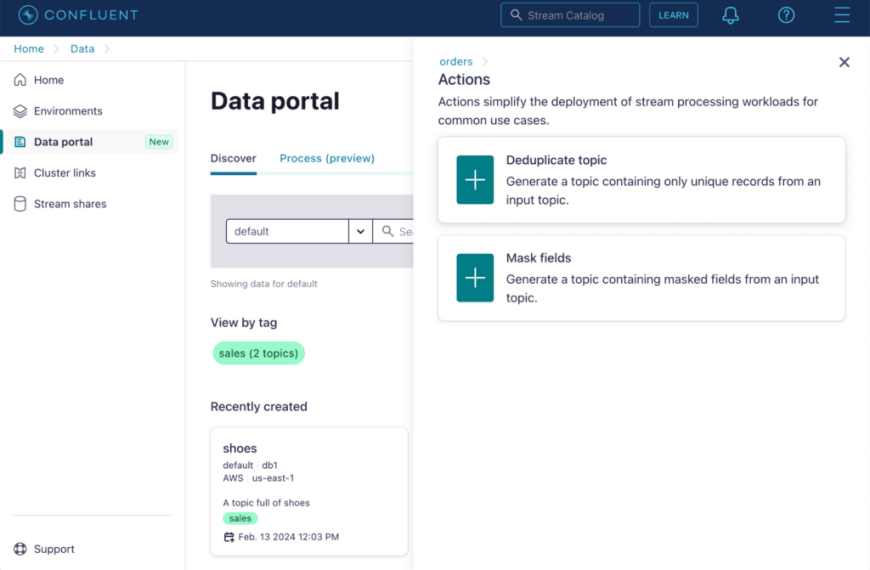Click the Confluent logo icon
Screen dimensions: 870x570
tap(28, 15)
